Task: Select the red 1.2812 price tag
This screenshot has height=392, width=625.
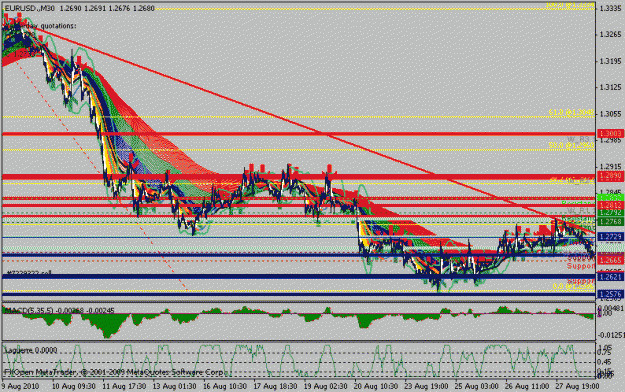Action: tap(610, 205)
